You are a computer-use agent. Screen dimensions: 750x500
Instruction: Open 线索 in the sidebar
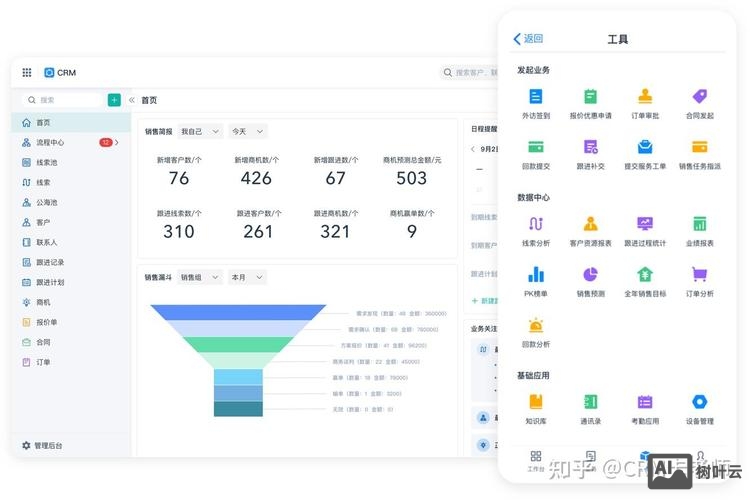[71, 182]
